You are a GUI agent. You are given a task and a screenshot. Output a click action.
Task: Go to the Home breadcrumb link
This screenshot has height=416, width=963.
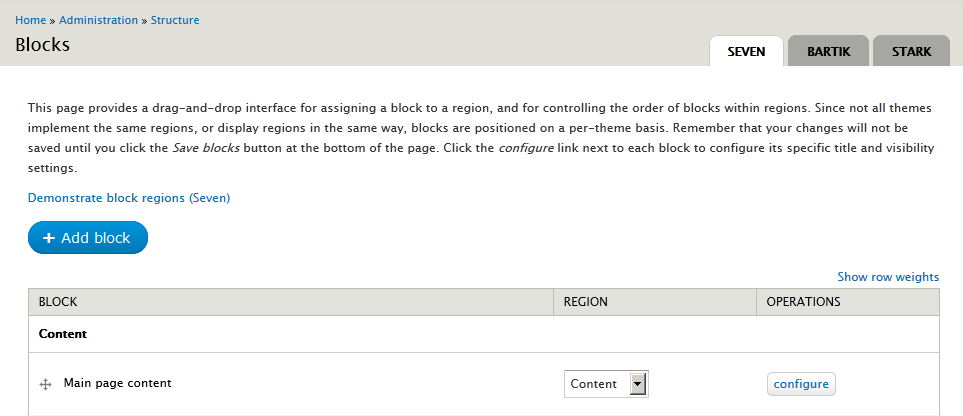[31, 20]
